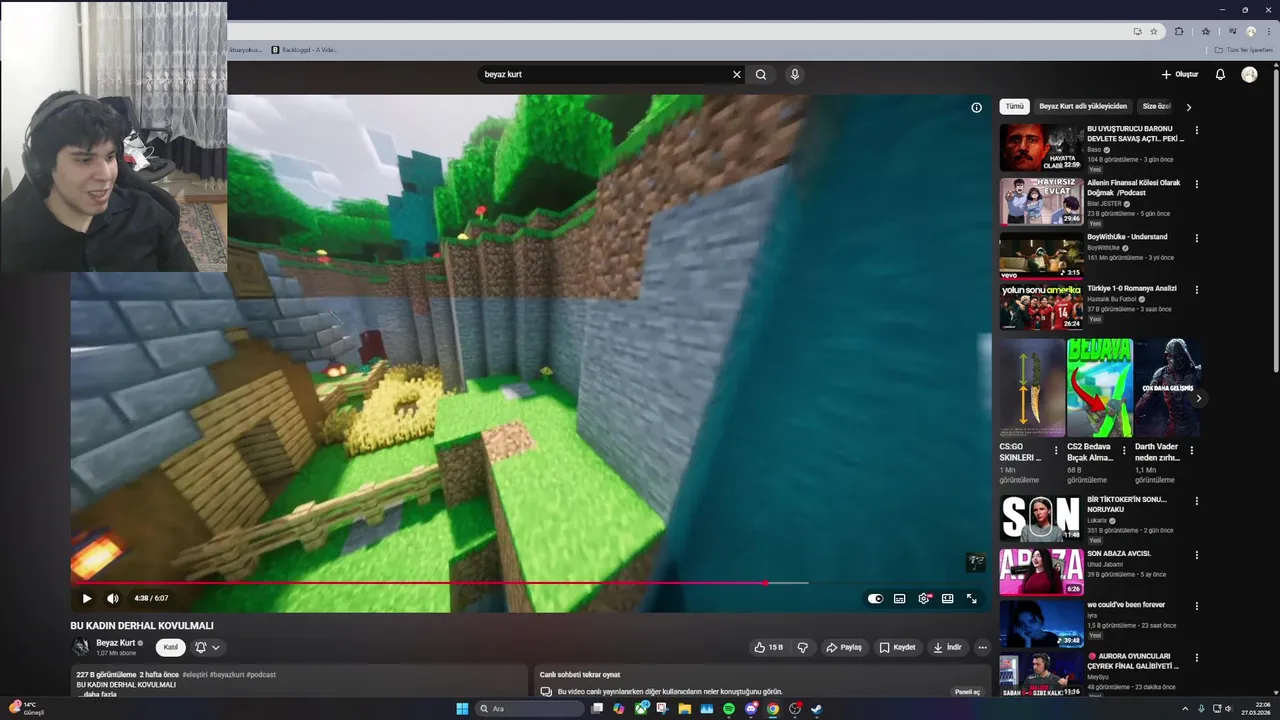Start voice search with microphone
The image size is (1280, 720).
[x=794, y=74]
